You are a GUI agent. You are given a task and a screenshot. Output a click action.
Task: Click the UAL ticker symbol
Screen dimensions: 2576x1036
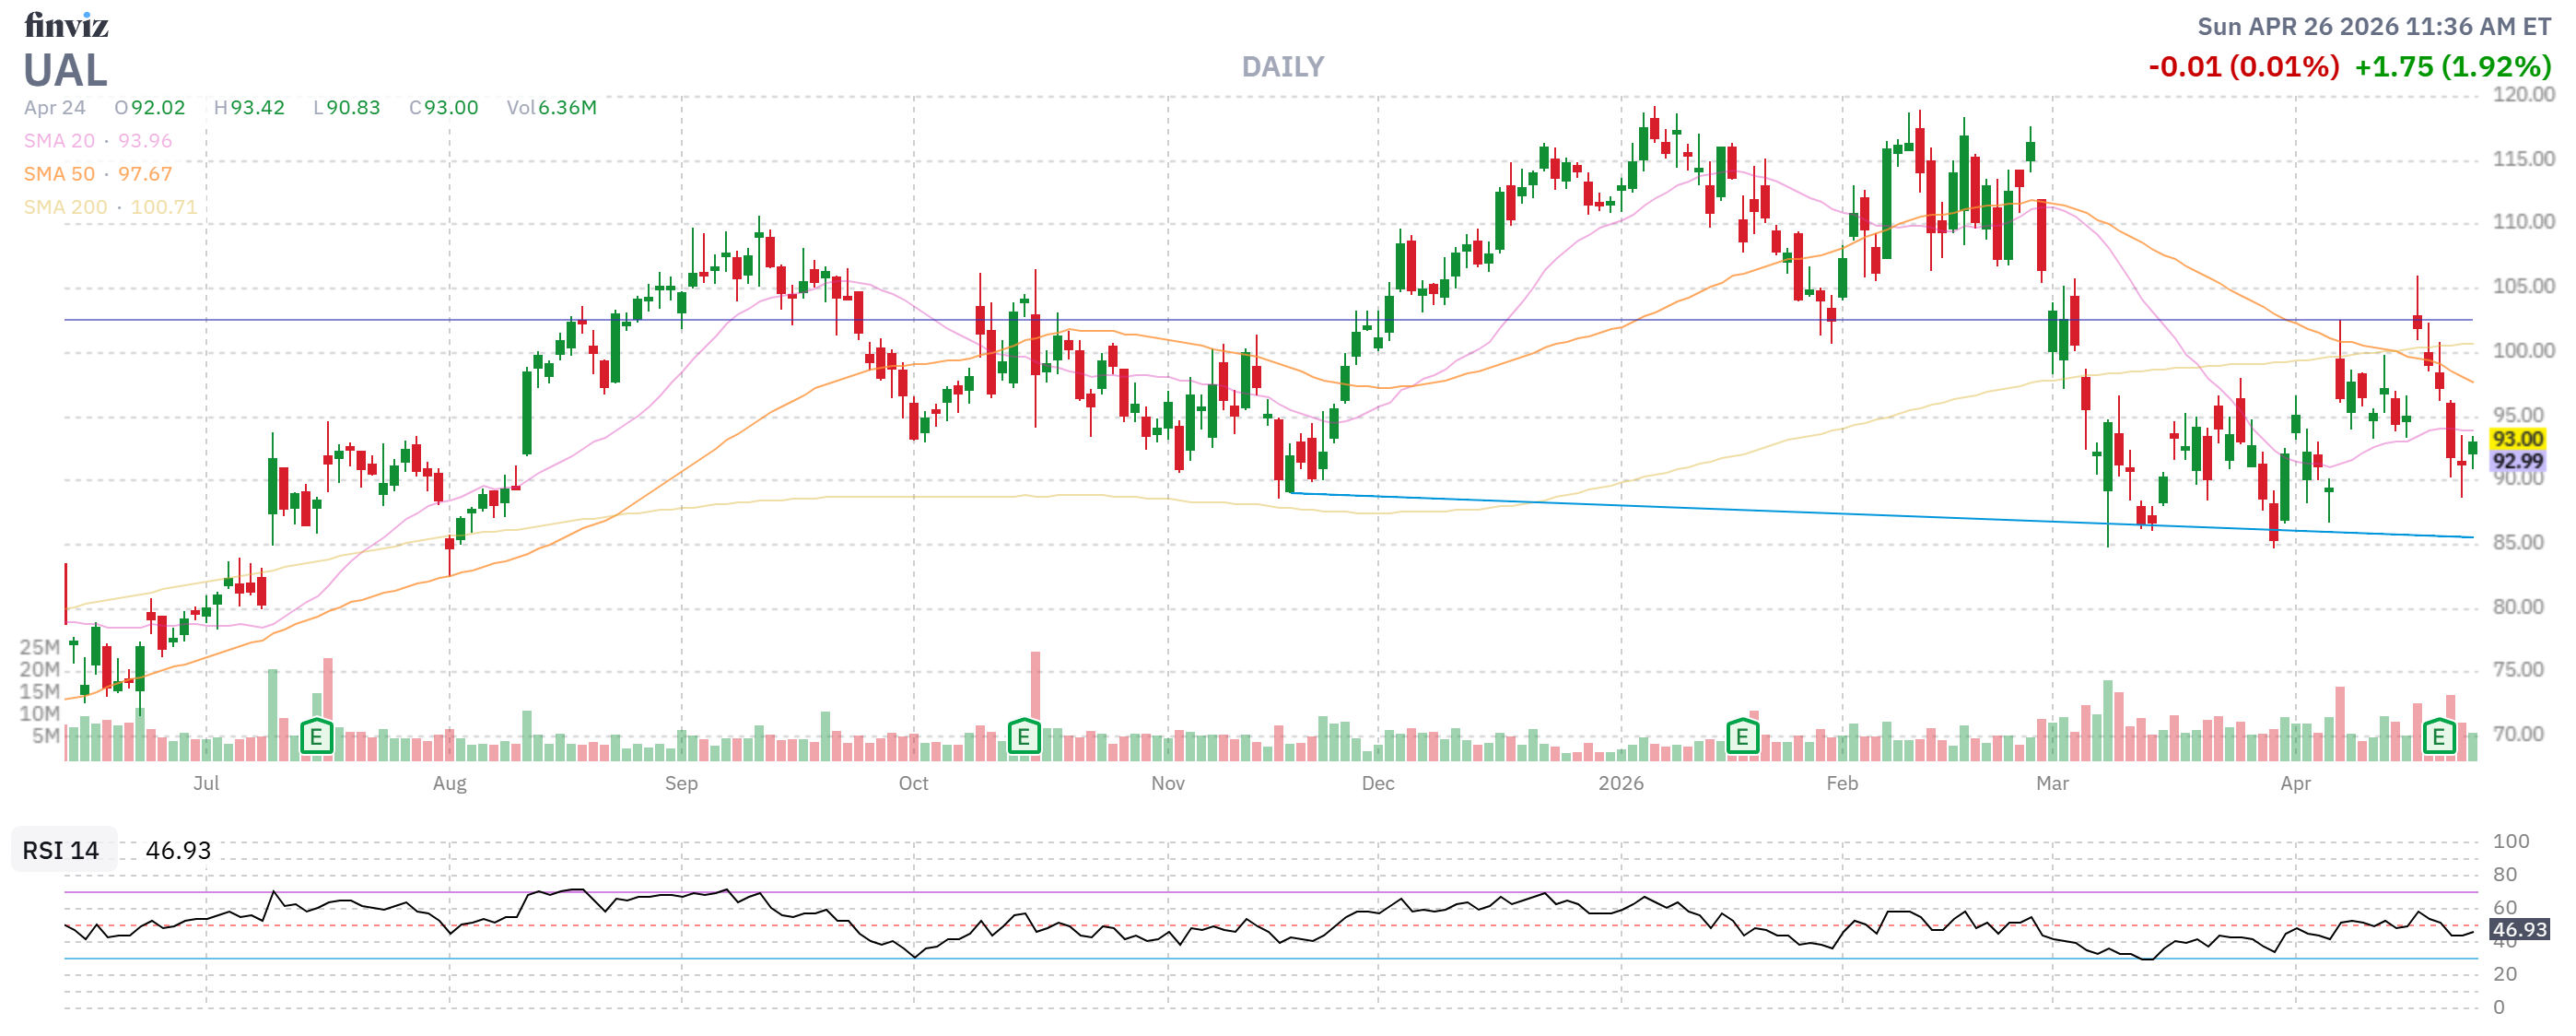pyautogui.click(x=65, y=71)
